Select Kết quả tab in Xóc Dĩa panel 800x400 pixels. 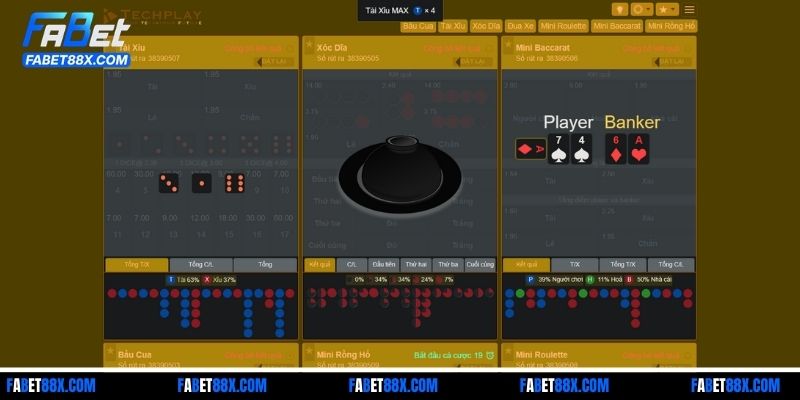(319, 265)
